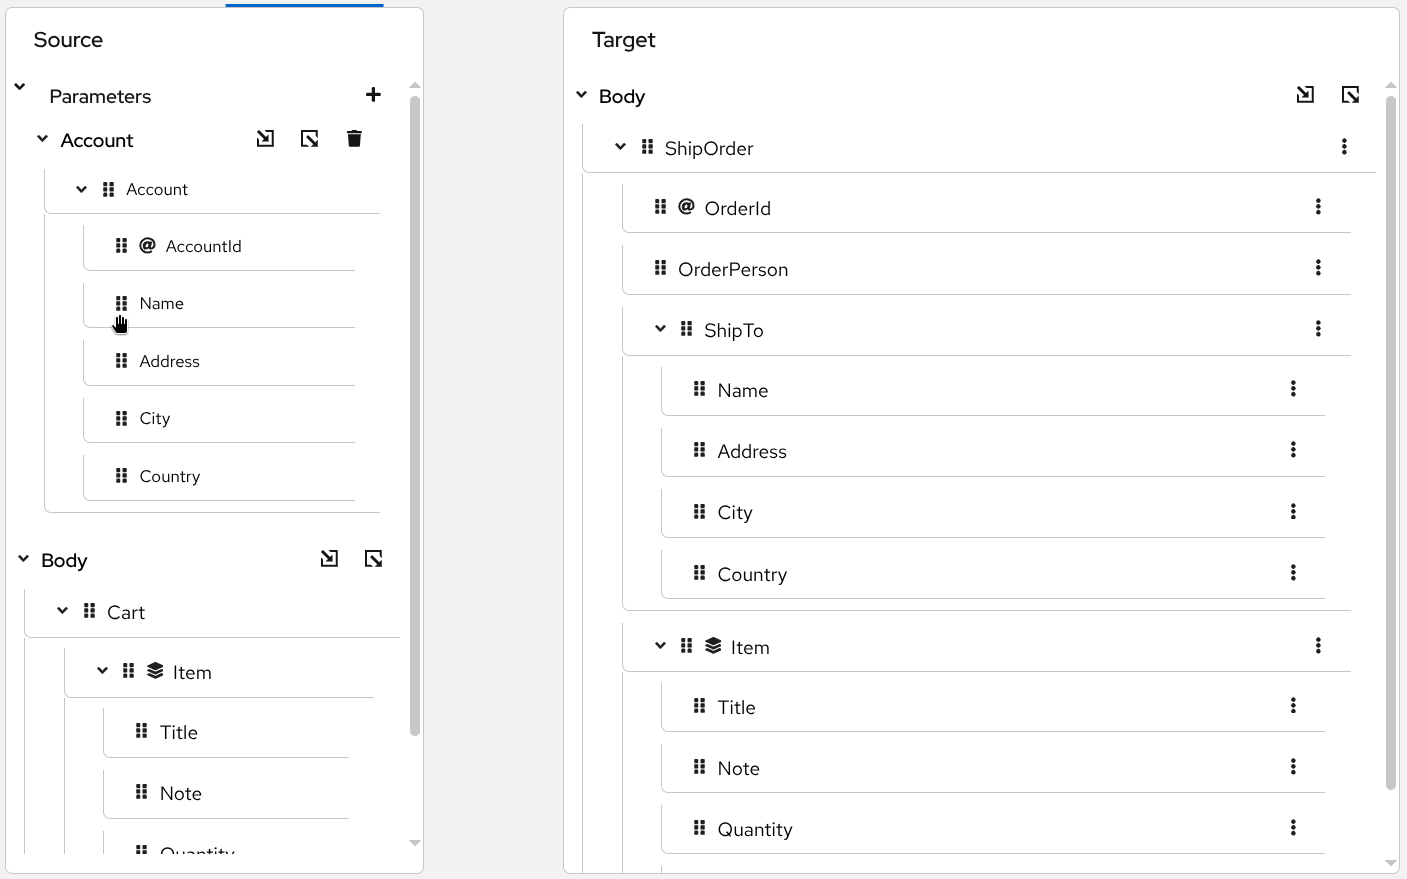Image resolution: width=1407 pixels, height=879 pixels.
Task: Click attach schema icon for Account parameter
Action: tap(265, 139)
